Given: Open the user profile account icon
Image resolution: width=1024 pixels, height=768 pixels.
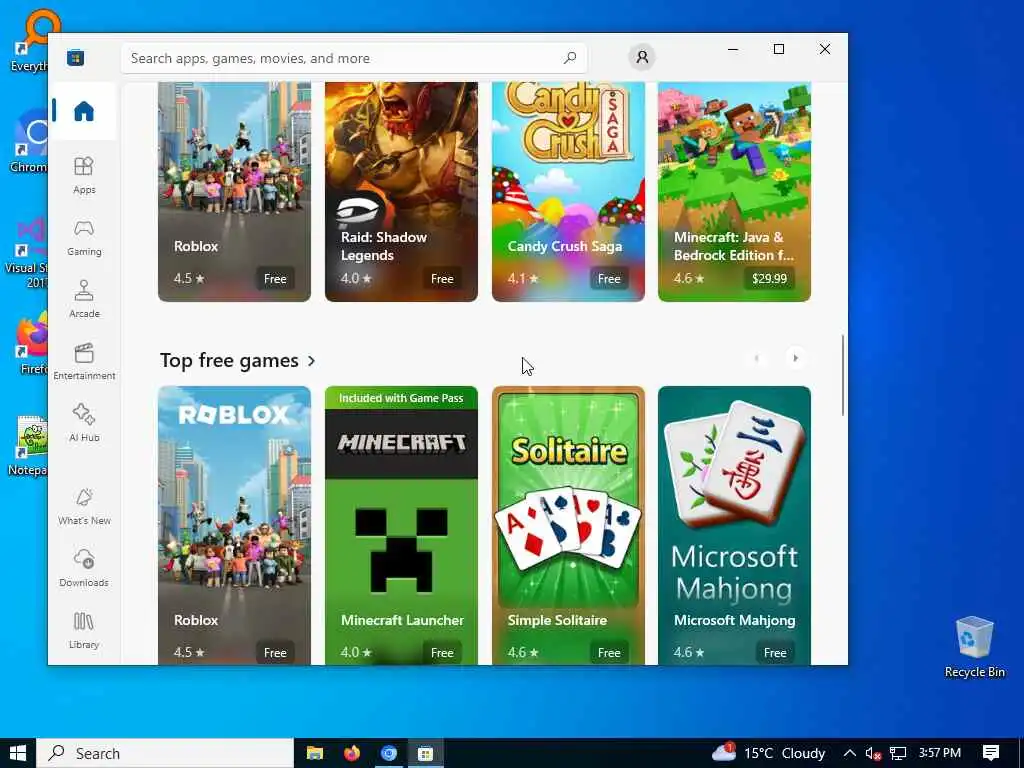Looking at the screenshot, I should coord(642,57).
